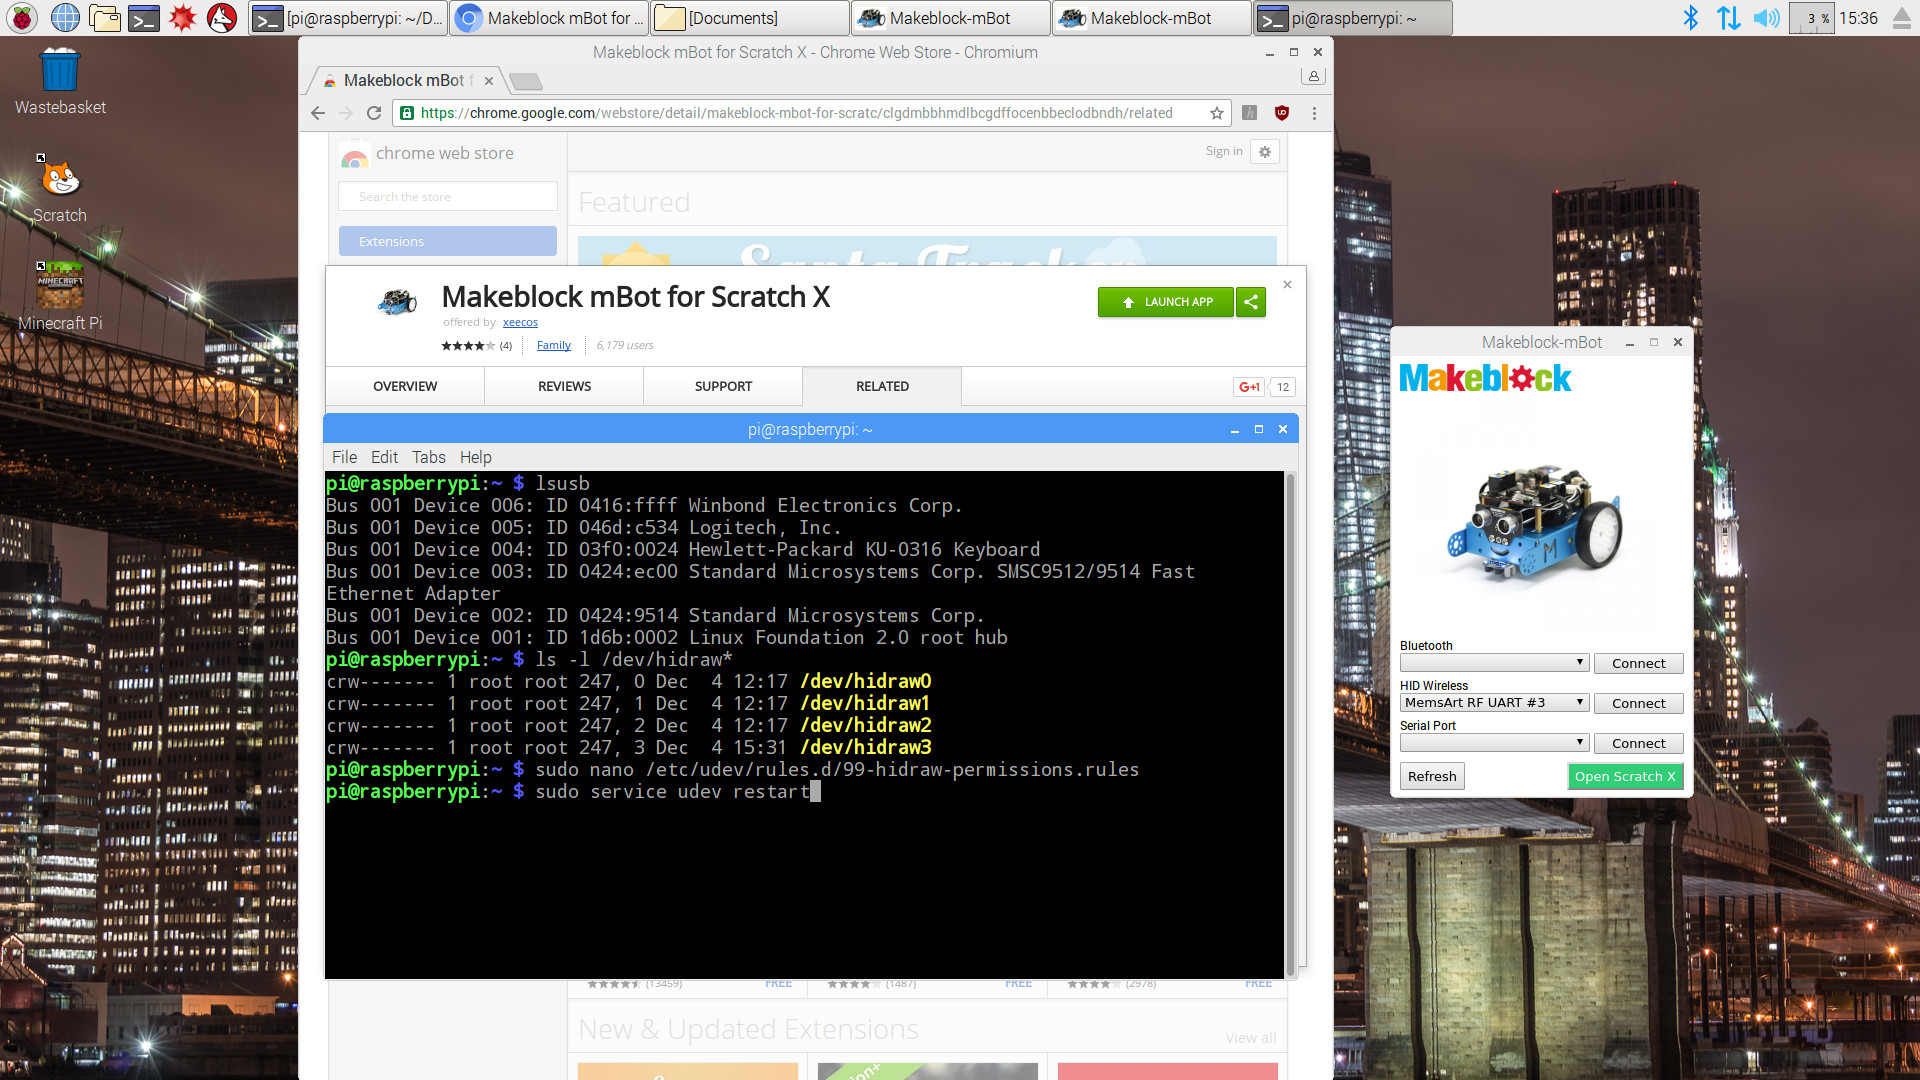Switch to the SUPPORT tab

723,387
